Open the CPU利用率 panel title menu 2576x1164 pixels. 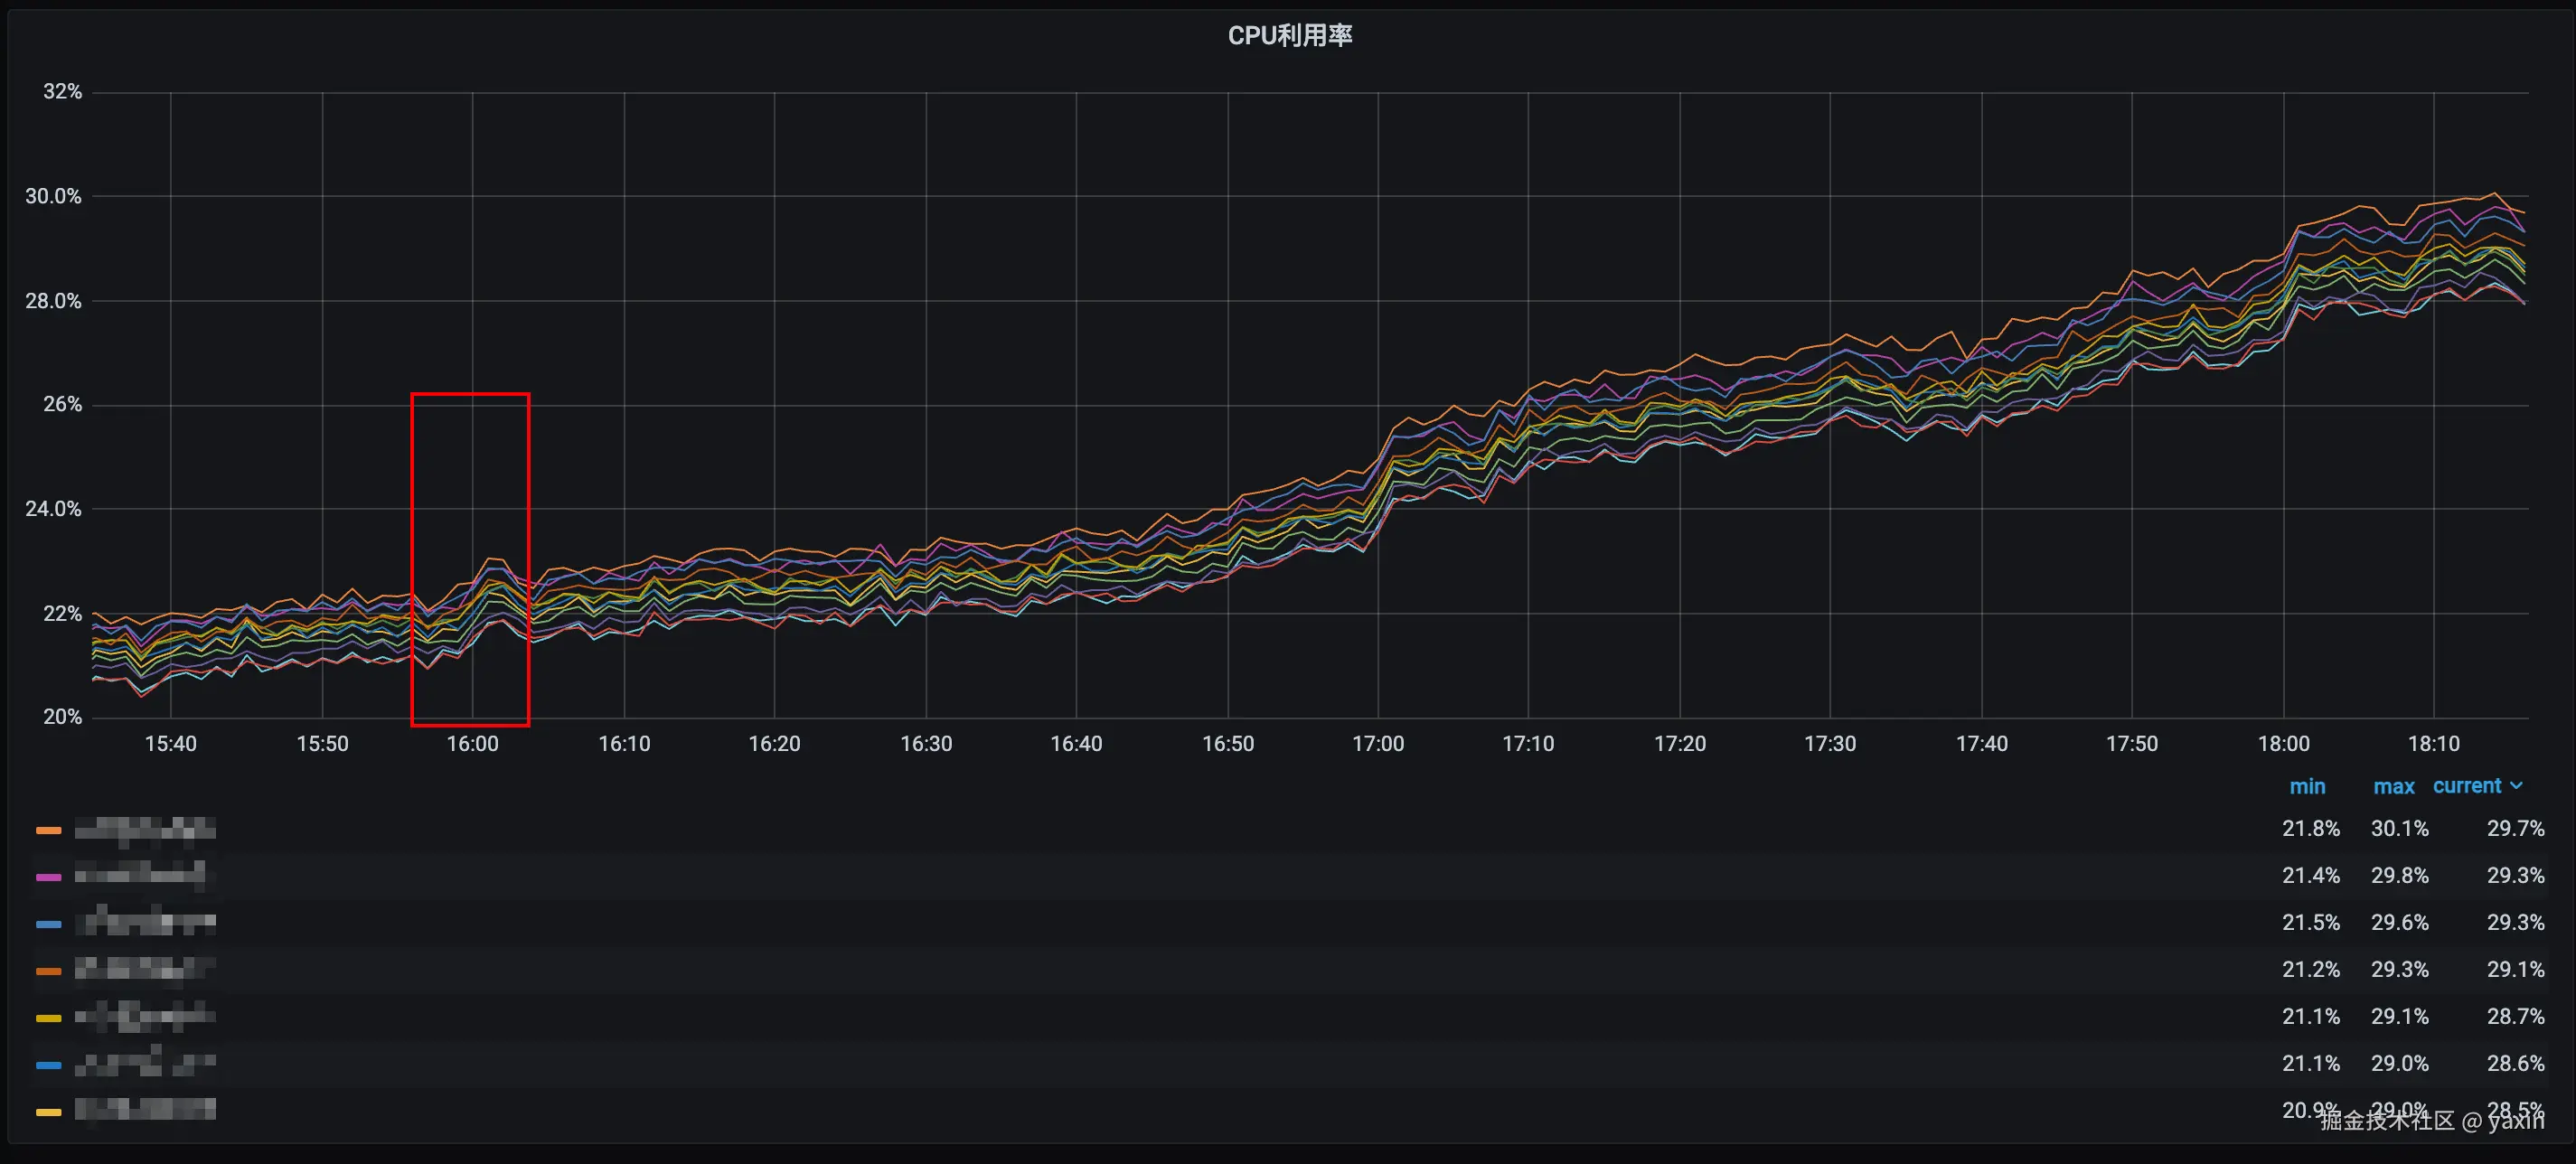point(1289,36)
